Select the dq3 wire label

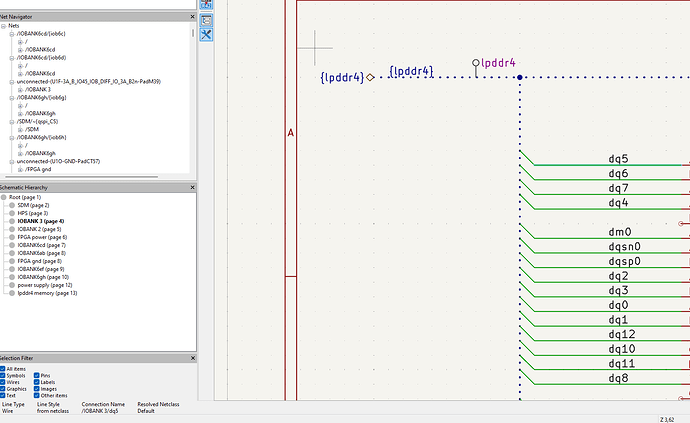[x=618, y=291]
